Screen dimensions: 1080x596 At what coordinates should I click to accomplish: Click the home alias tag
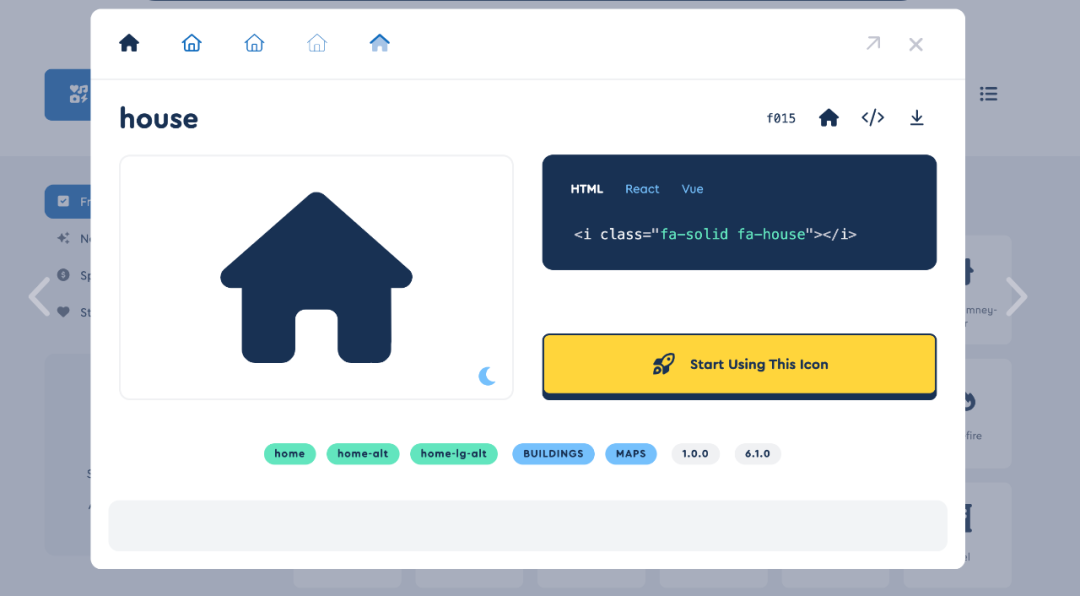pyautogui.click(x=289, y=454)
